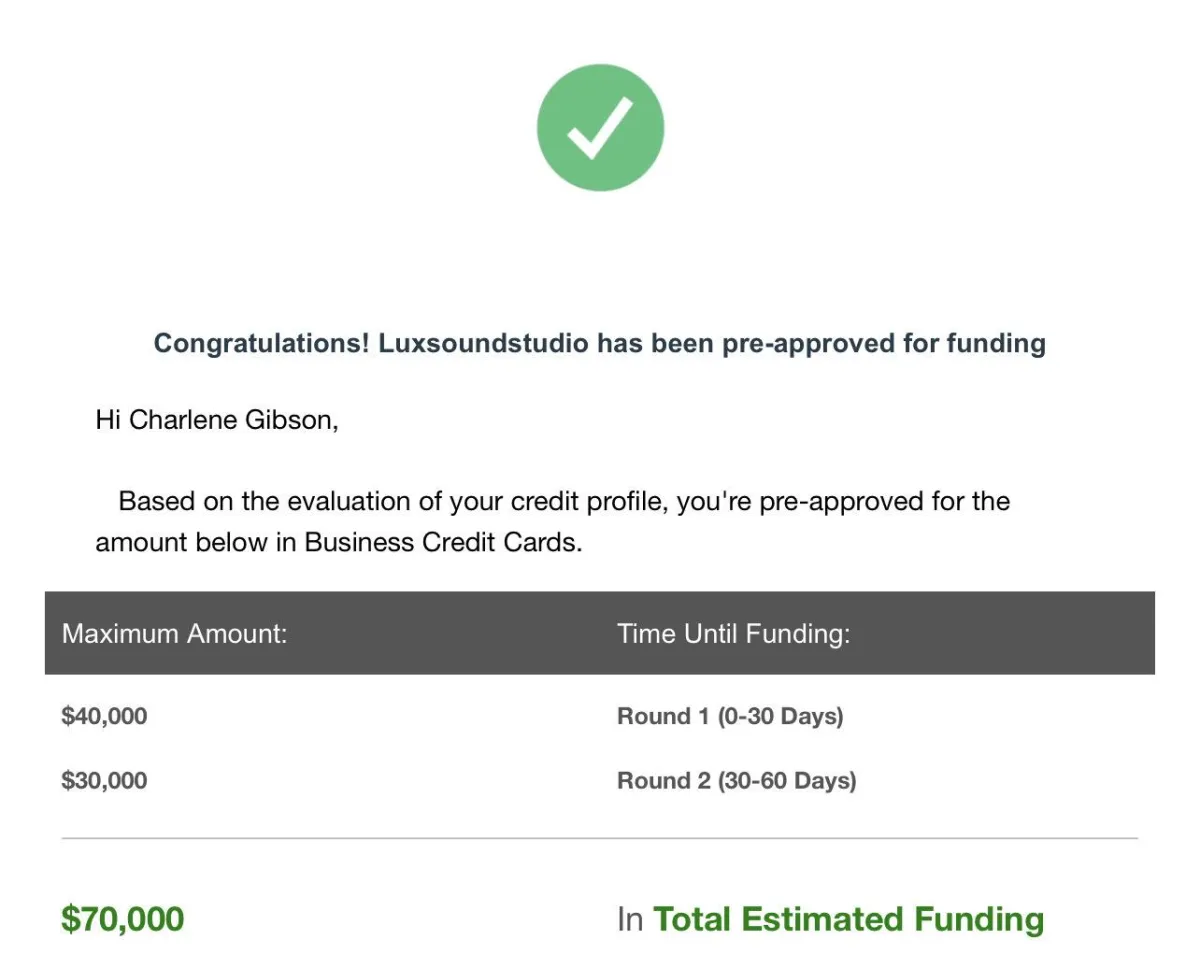Screen dimensions: 1200x968
Task: Click the Round 1 (0-30 Days) entry
Action: 730,716
